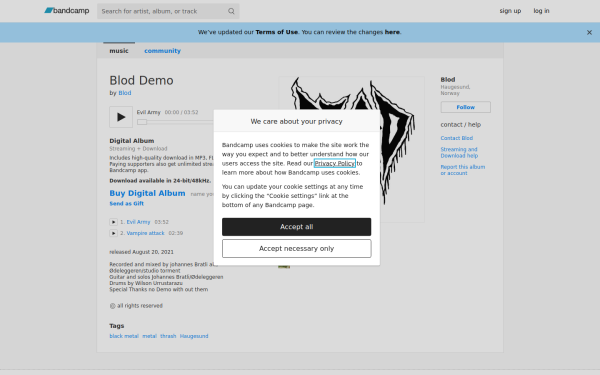Open the log in link
Viewport: 600px width, 375px height.
pos(541,11)
